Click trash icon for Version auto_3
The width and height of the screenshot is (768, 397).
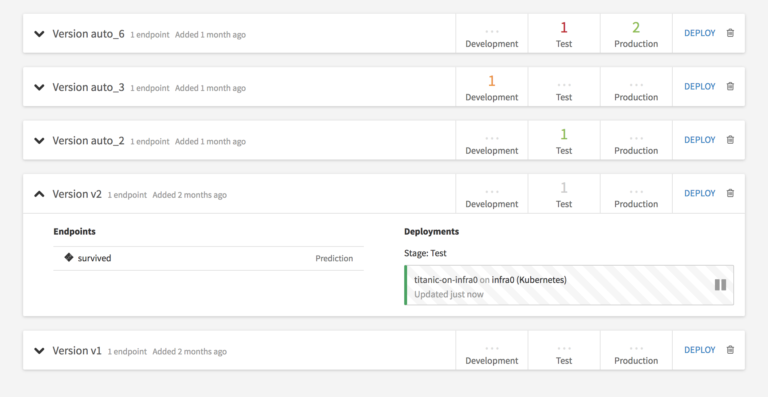coord(730,87)
